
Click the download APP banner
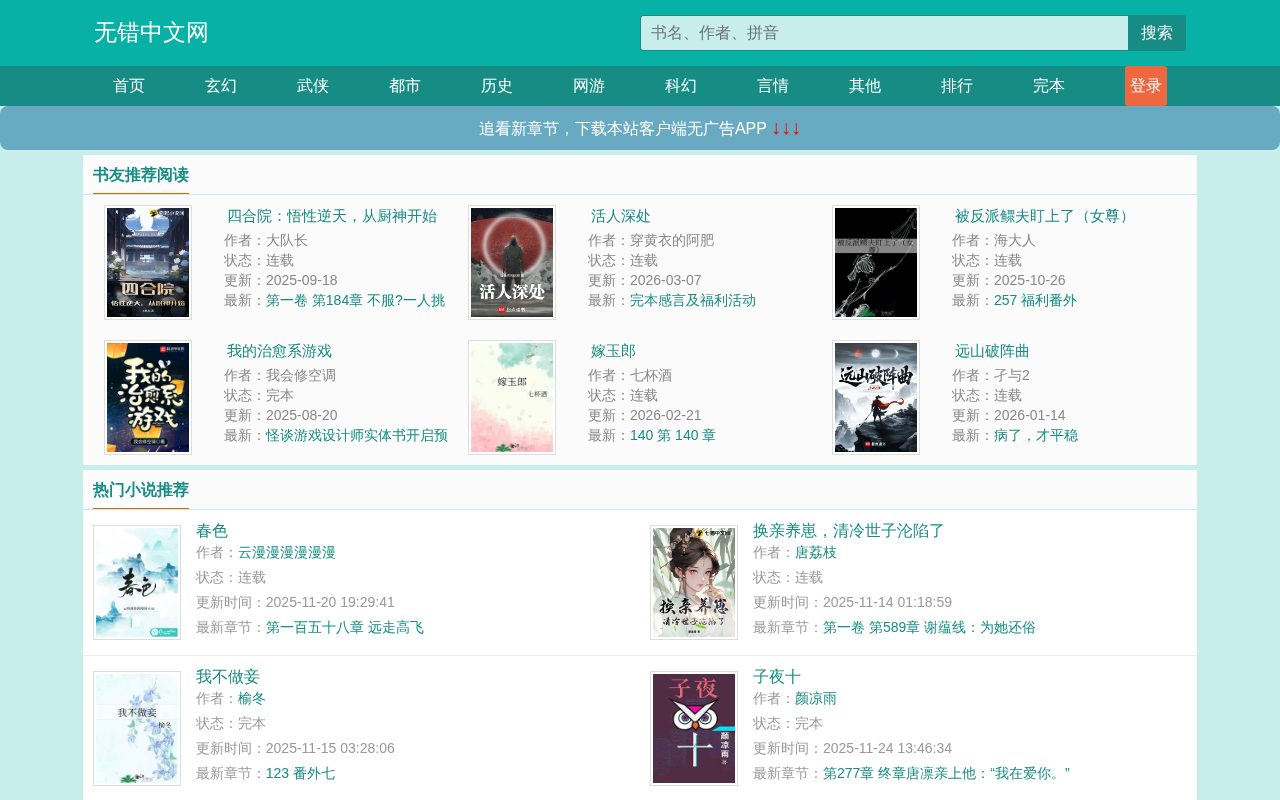tap(640, 128)
